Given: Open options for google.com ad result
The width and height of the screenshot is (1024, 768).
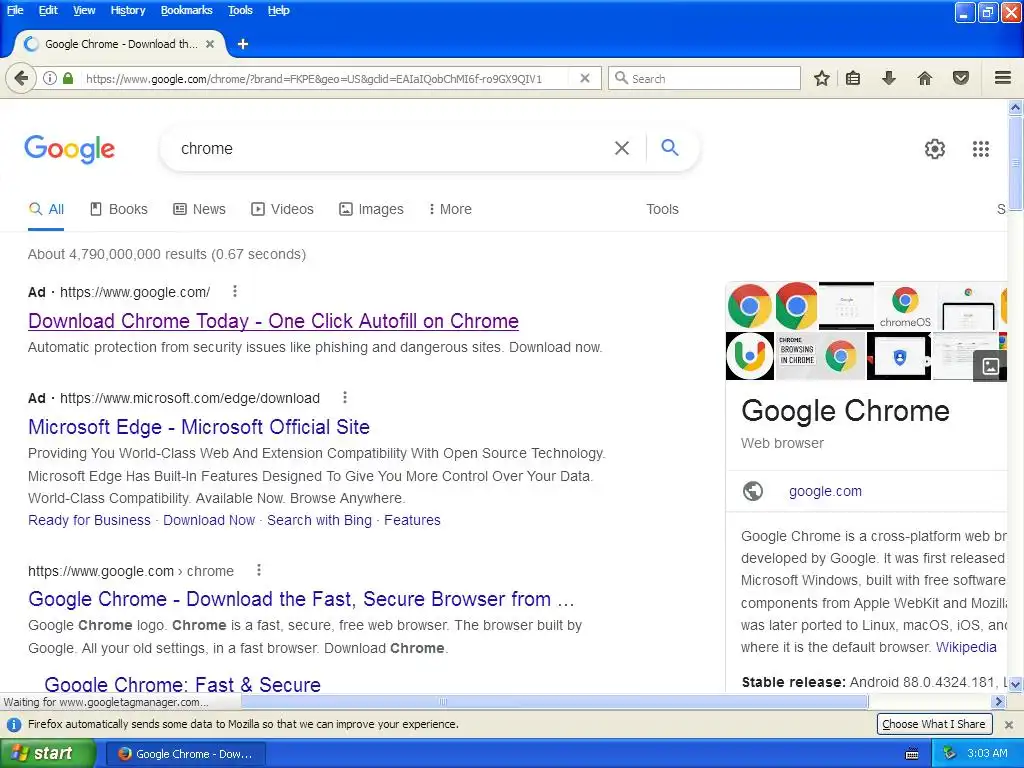Looking at the screenshot, I should (x=235, y=291).
